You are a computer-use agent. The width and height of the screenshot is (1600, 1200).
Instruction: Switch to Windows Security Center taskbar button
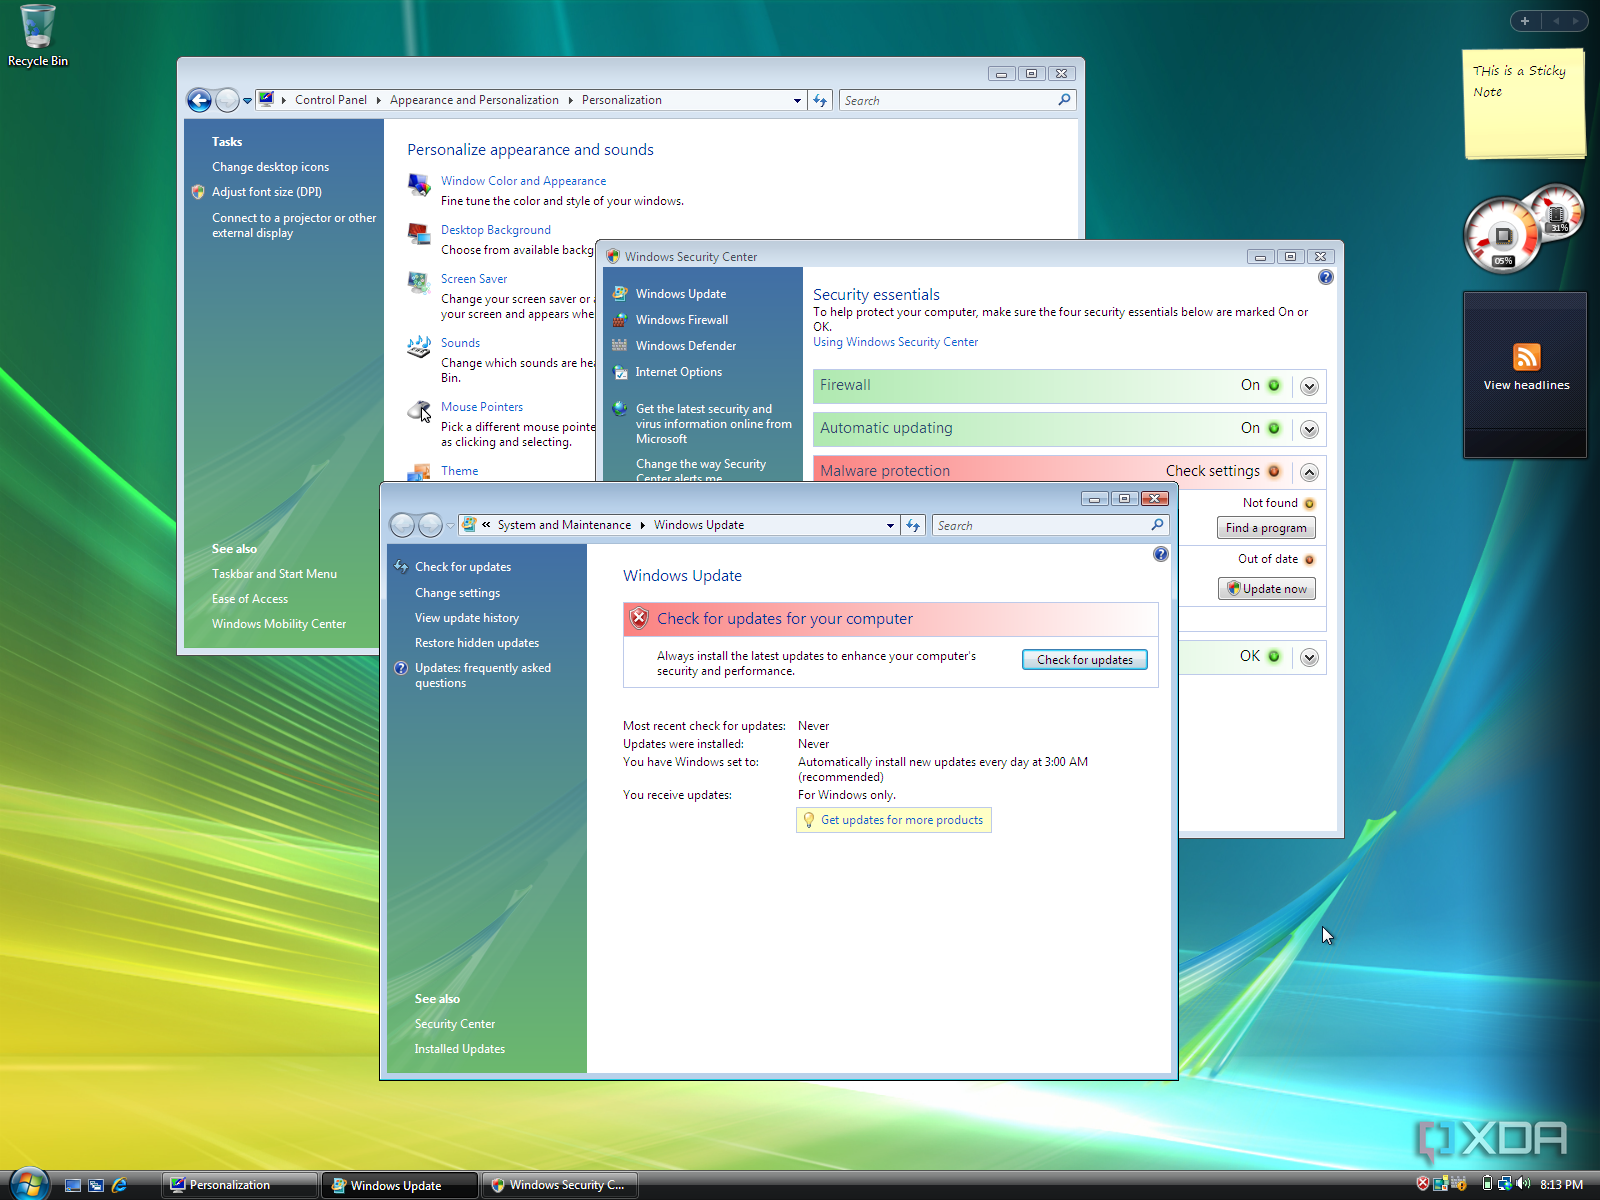[x=560, y=1185]
